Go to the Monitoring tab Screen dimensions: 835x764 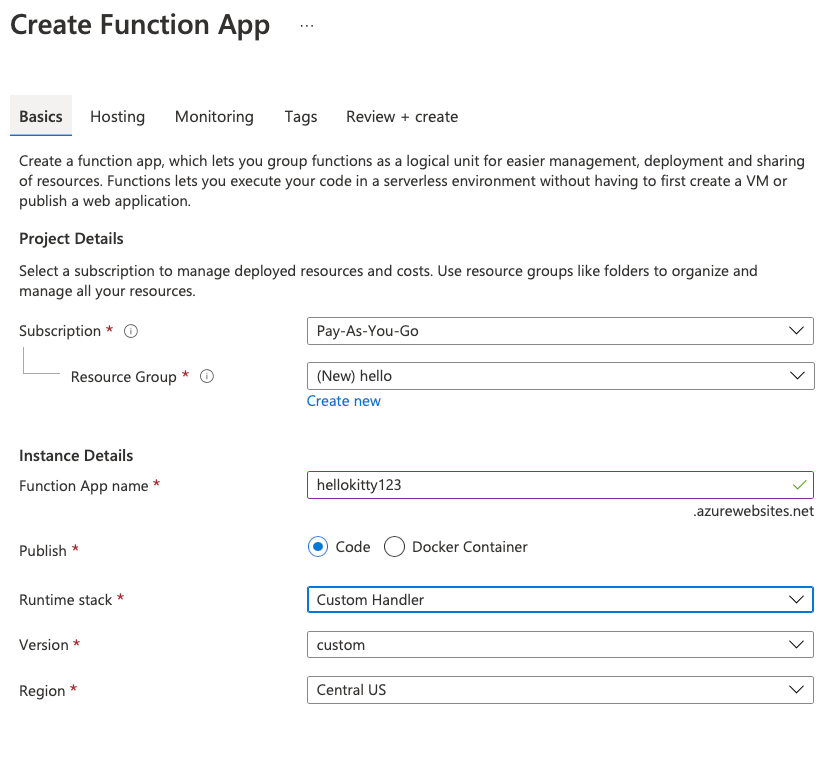(x=214, y=117)
